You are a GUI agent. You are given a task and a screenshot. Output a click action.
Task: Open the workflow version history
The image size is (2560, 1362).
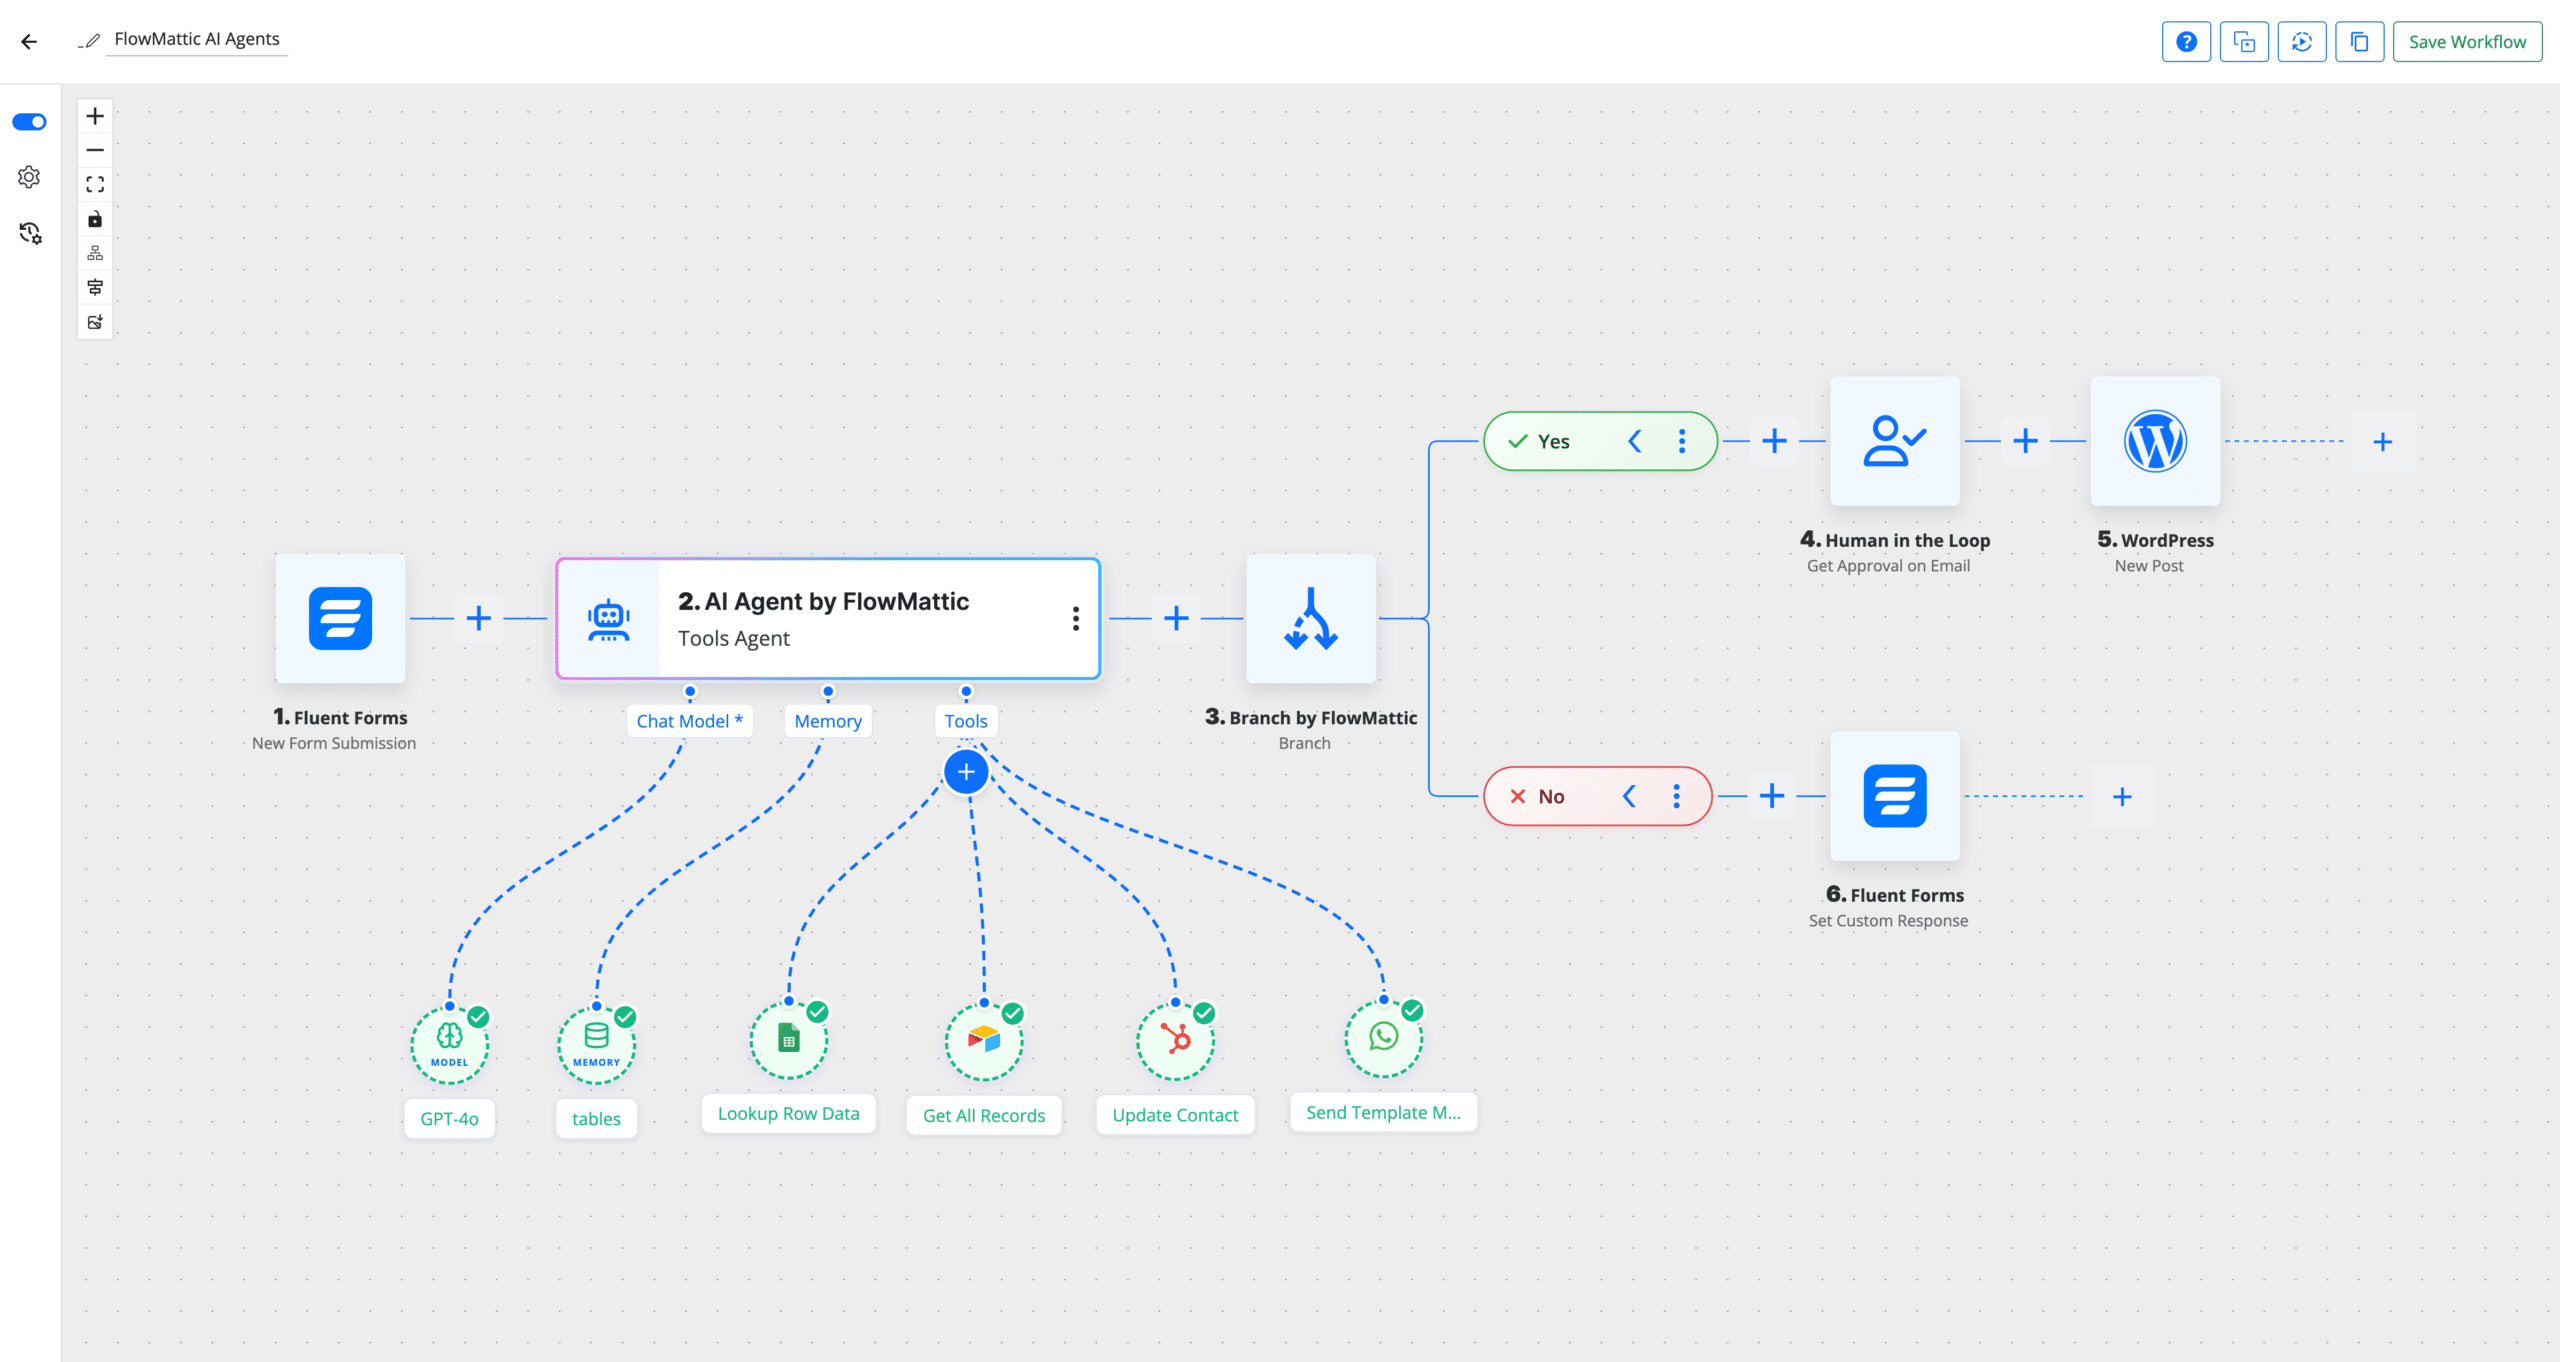click(29, 234)
